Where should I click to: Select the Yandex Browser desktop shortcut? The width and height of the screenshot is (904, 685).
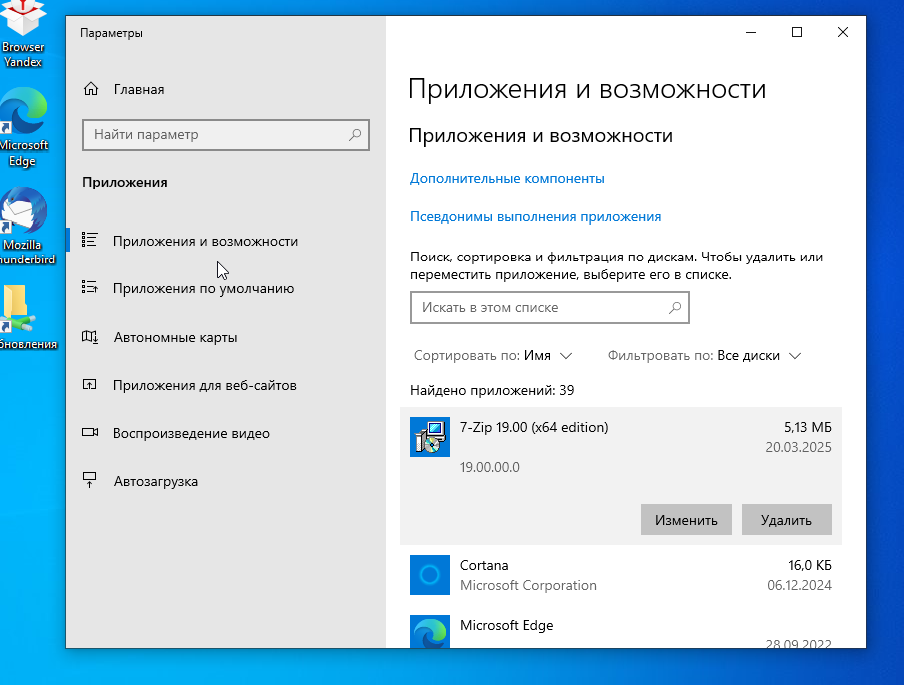[23, 35]
